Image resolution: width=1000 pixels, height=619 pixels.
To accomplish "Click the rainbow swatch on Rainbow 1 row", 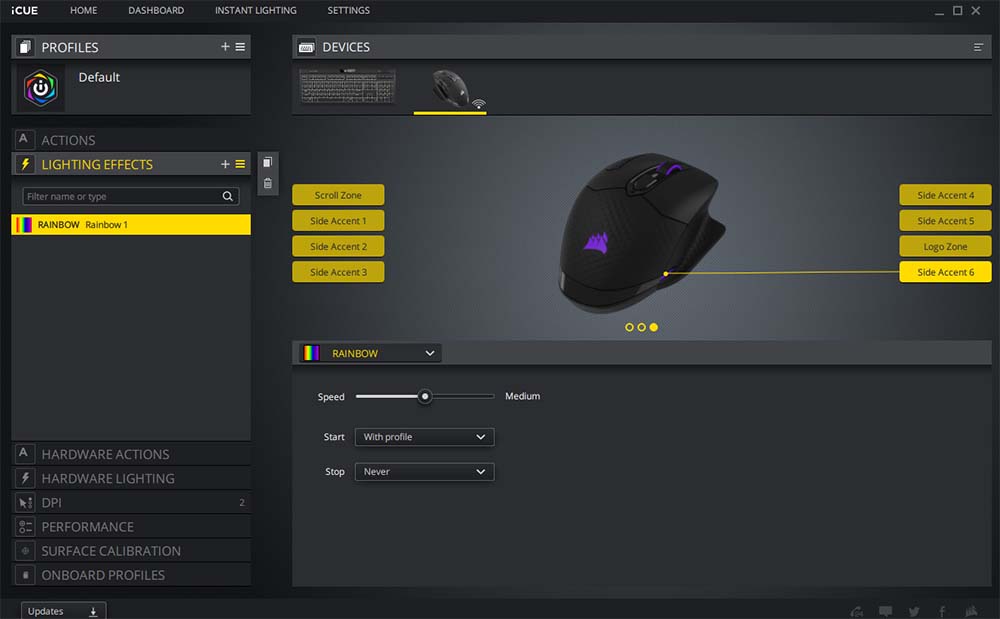I will point(24,224).
